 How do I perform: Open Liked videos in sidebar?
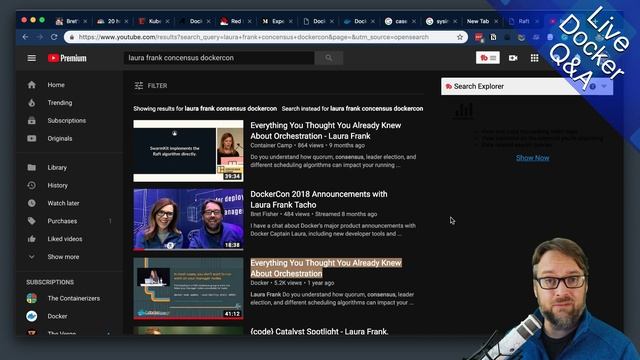click(64, 239)
